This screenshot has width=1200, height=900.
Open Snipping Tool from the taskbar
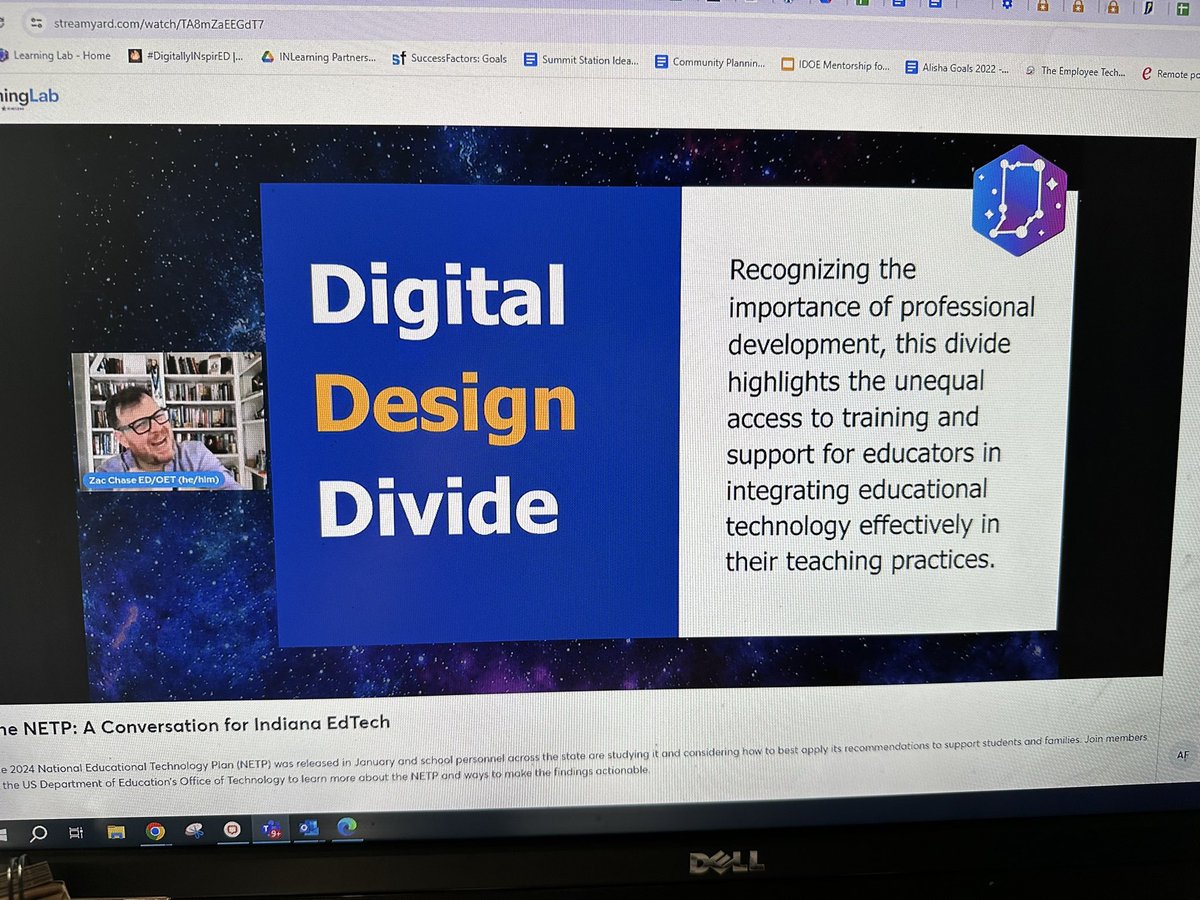(194, 829)
